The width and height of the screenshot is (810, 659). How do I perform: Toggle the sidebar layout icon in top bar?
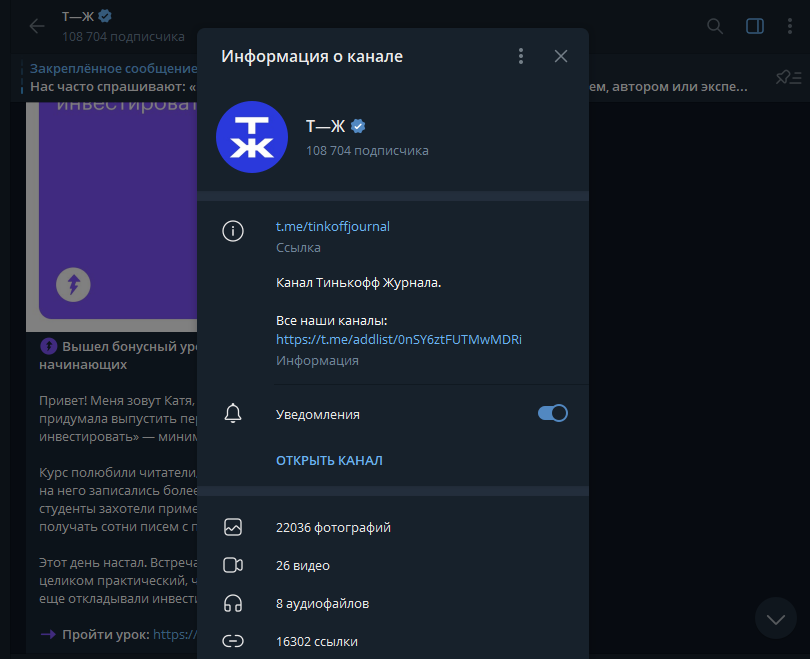pyautogui.click(x=754, y=26)
